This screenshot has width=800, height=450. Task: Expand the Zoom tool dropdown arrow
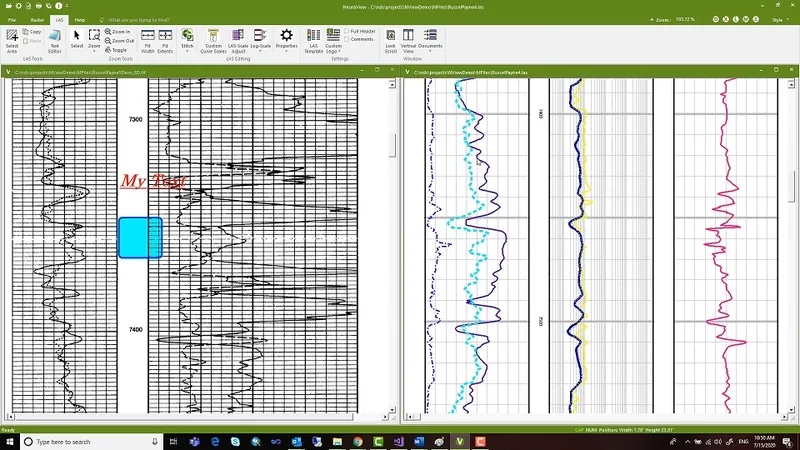click(94, 52)
